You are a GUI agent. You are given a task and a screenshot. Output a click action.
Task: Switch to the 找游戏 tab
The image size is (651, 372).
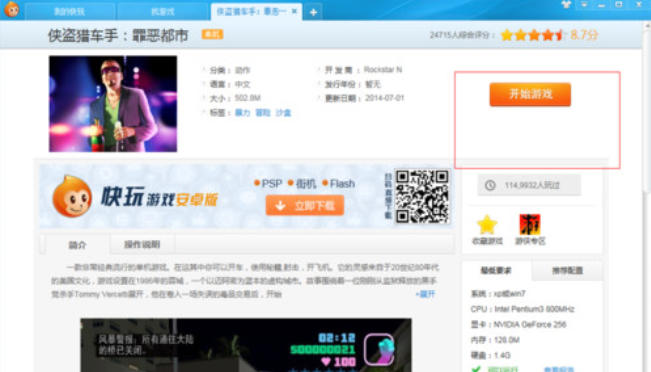pos(163,12)
